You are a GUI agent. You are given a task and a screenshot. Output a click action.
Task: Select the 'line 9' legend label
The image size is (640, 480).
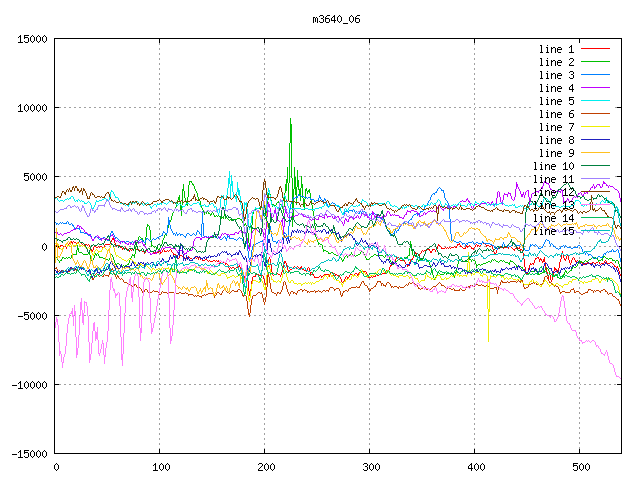click(x=556, y=153)
